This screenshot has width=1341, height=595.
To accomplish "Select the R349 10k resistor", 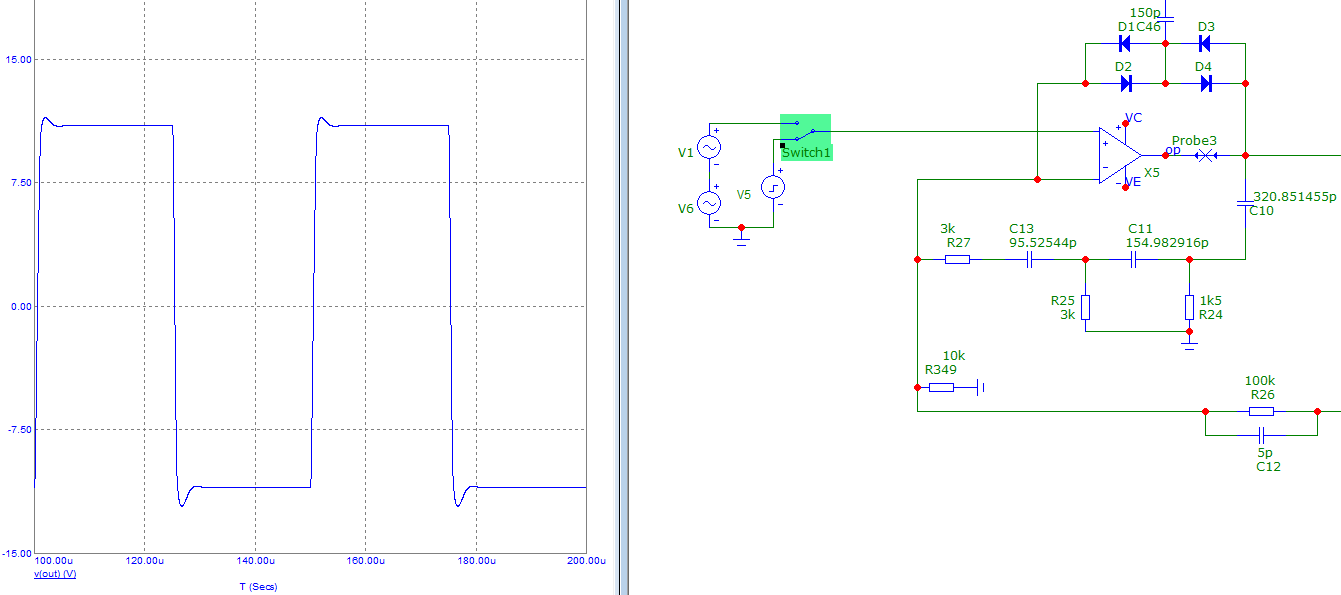I will 941,387.
